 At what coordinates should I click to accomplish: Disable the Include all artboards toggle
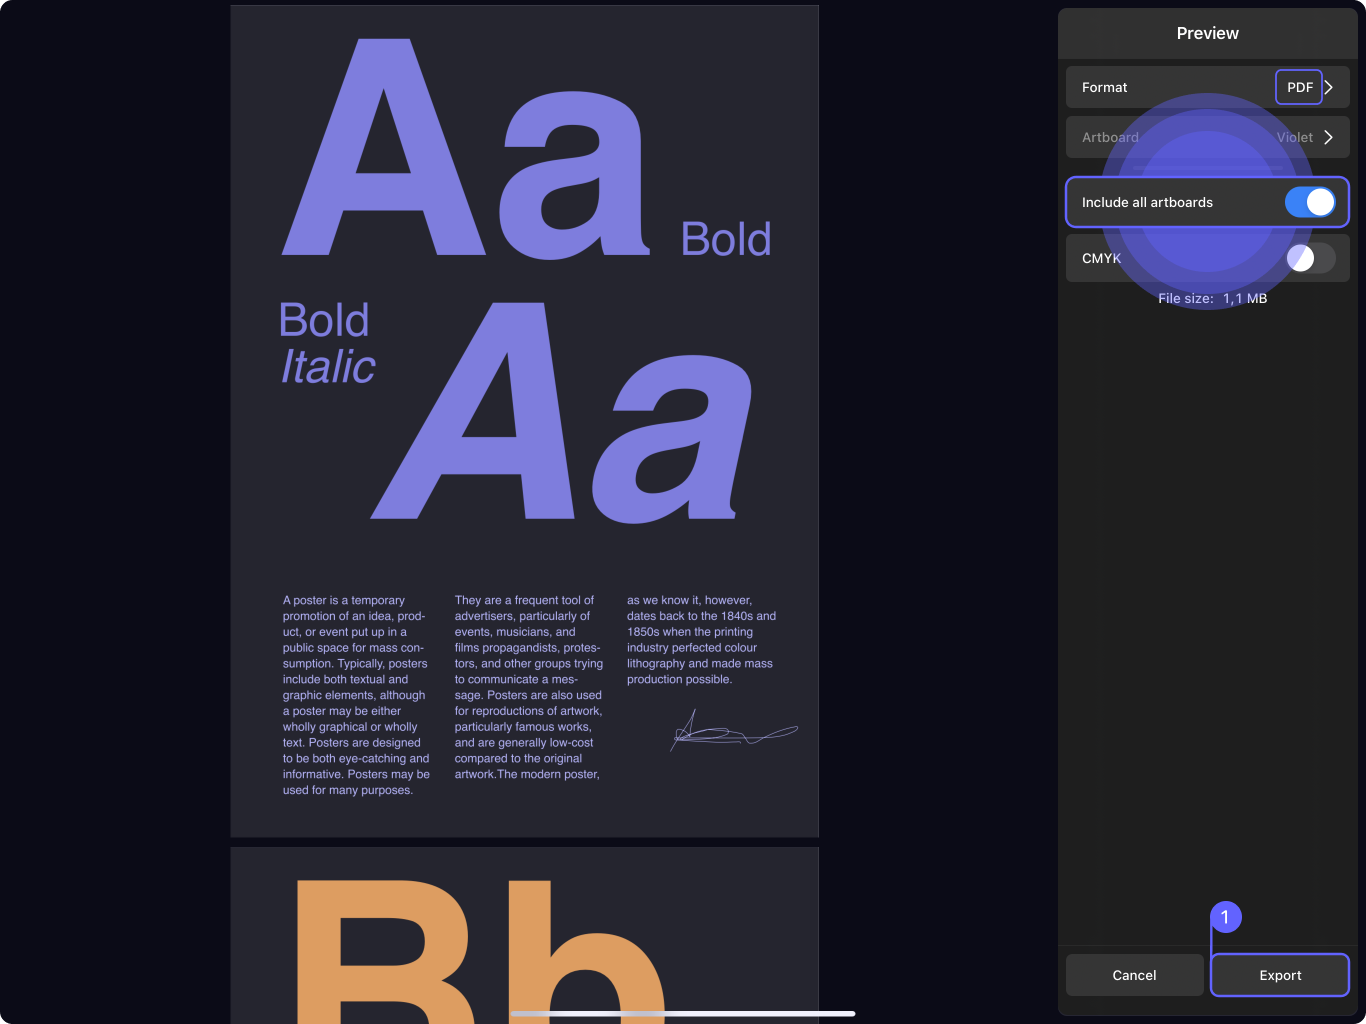[x=1310, y=202]
